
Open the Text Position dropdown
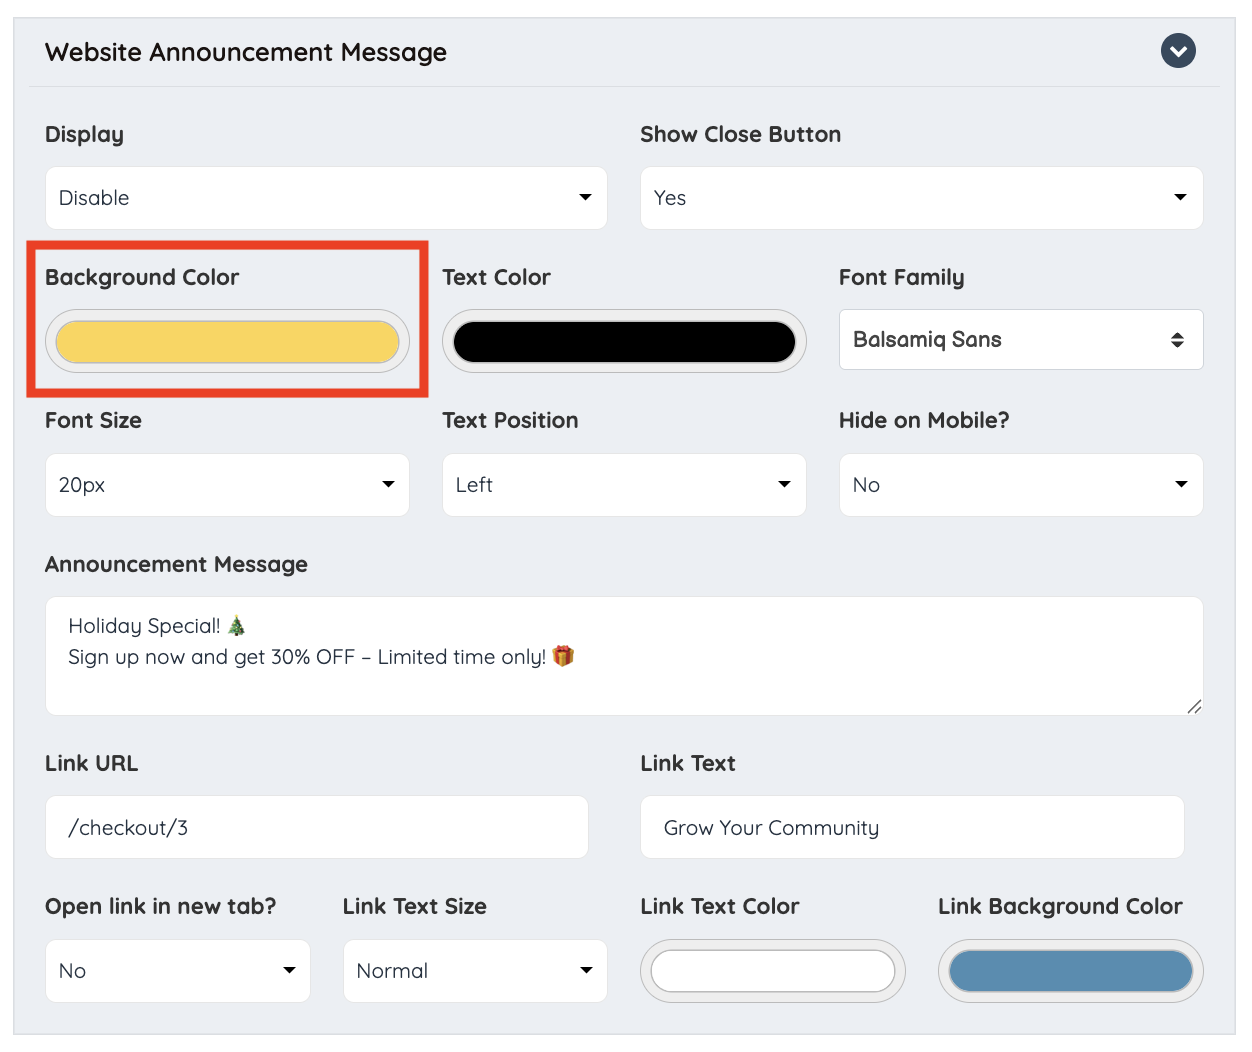[x=624, y=485]
